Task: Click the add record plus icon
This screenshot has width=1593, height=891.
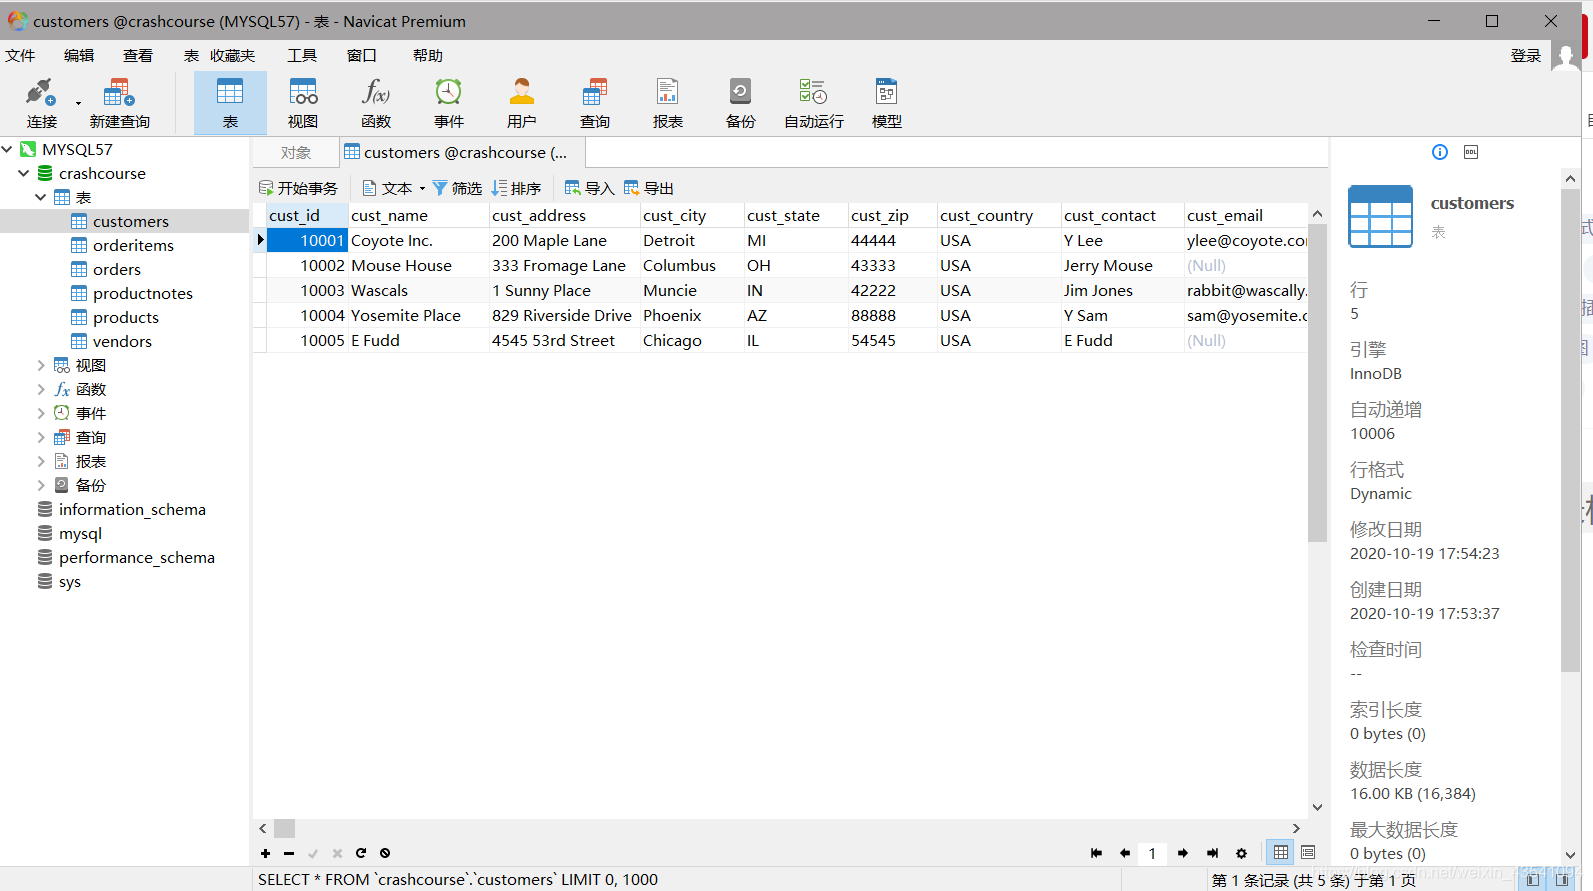Action: pos(265,853)
